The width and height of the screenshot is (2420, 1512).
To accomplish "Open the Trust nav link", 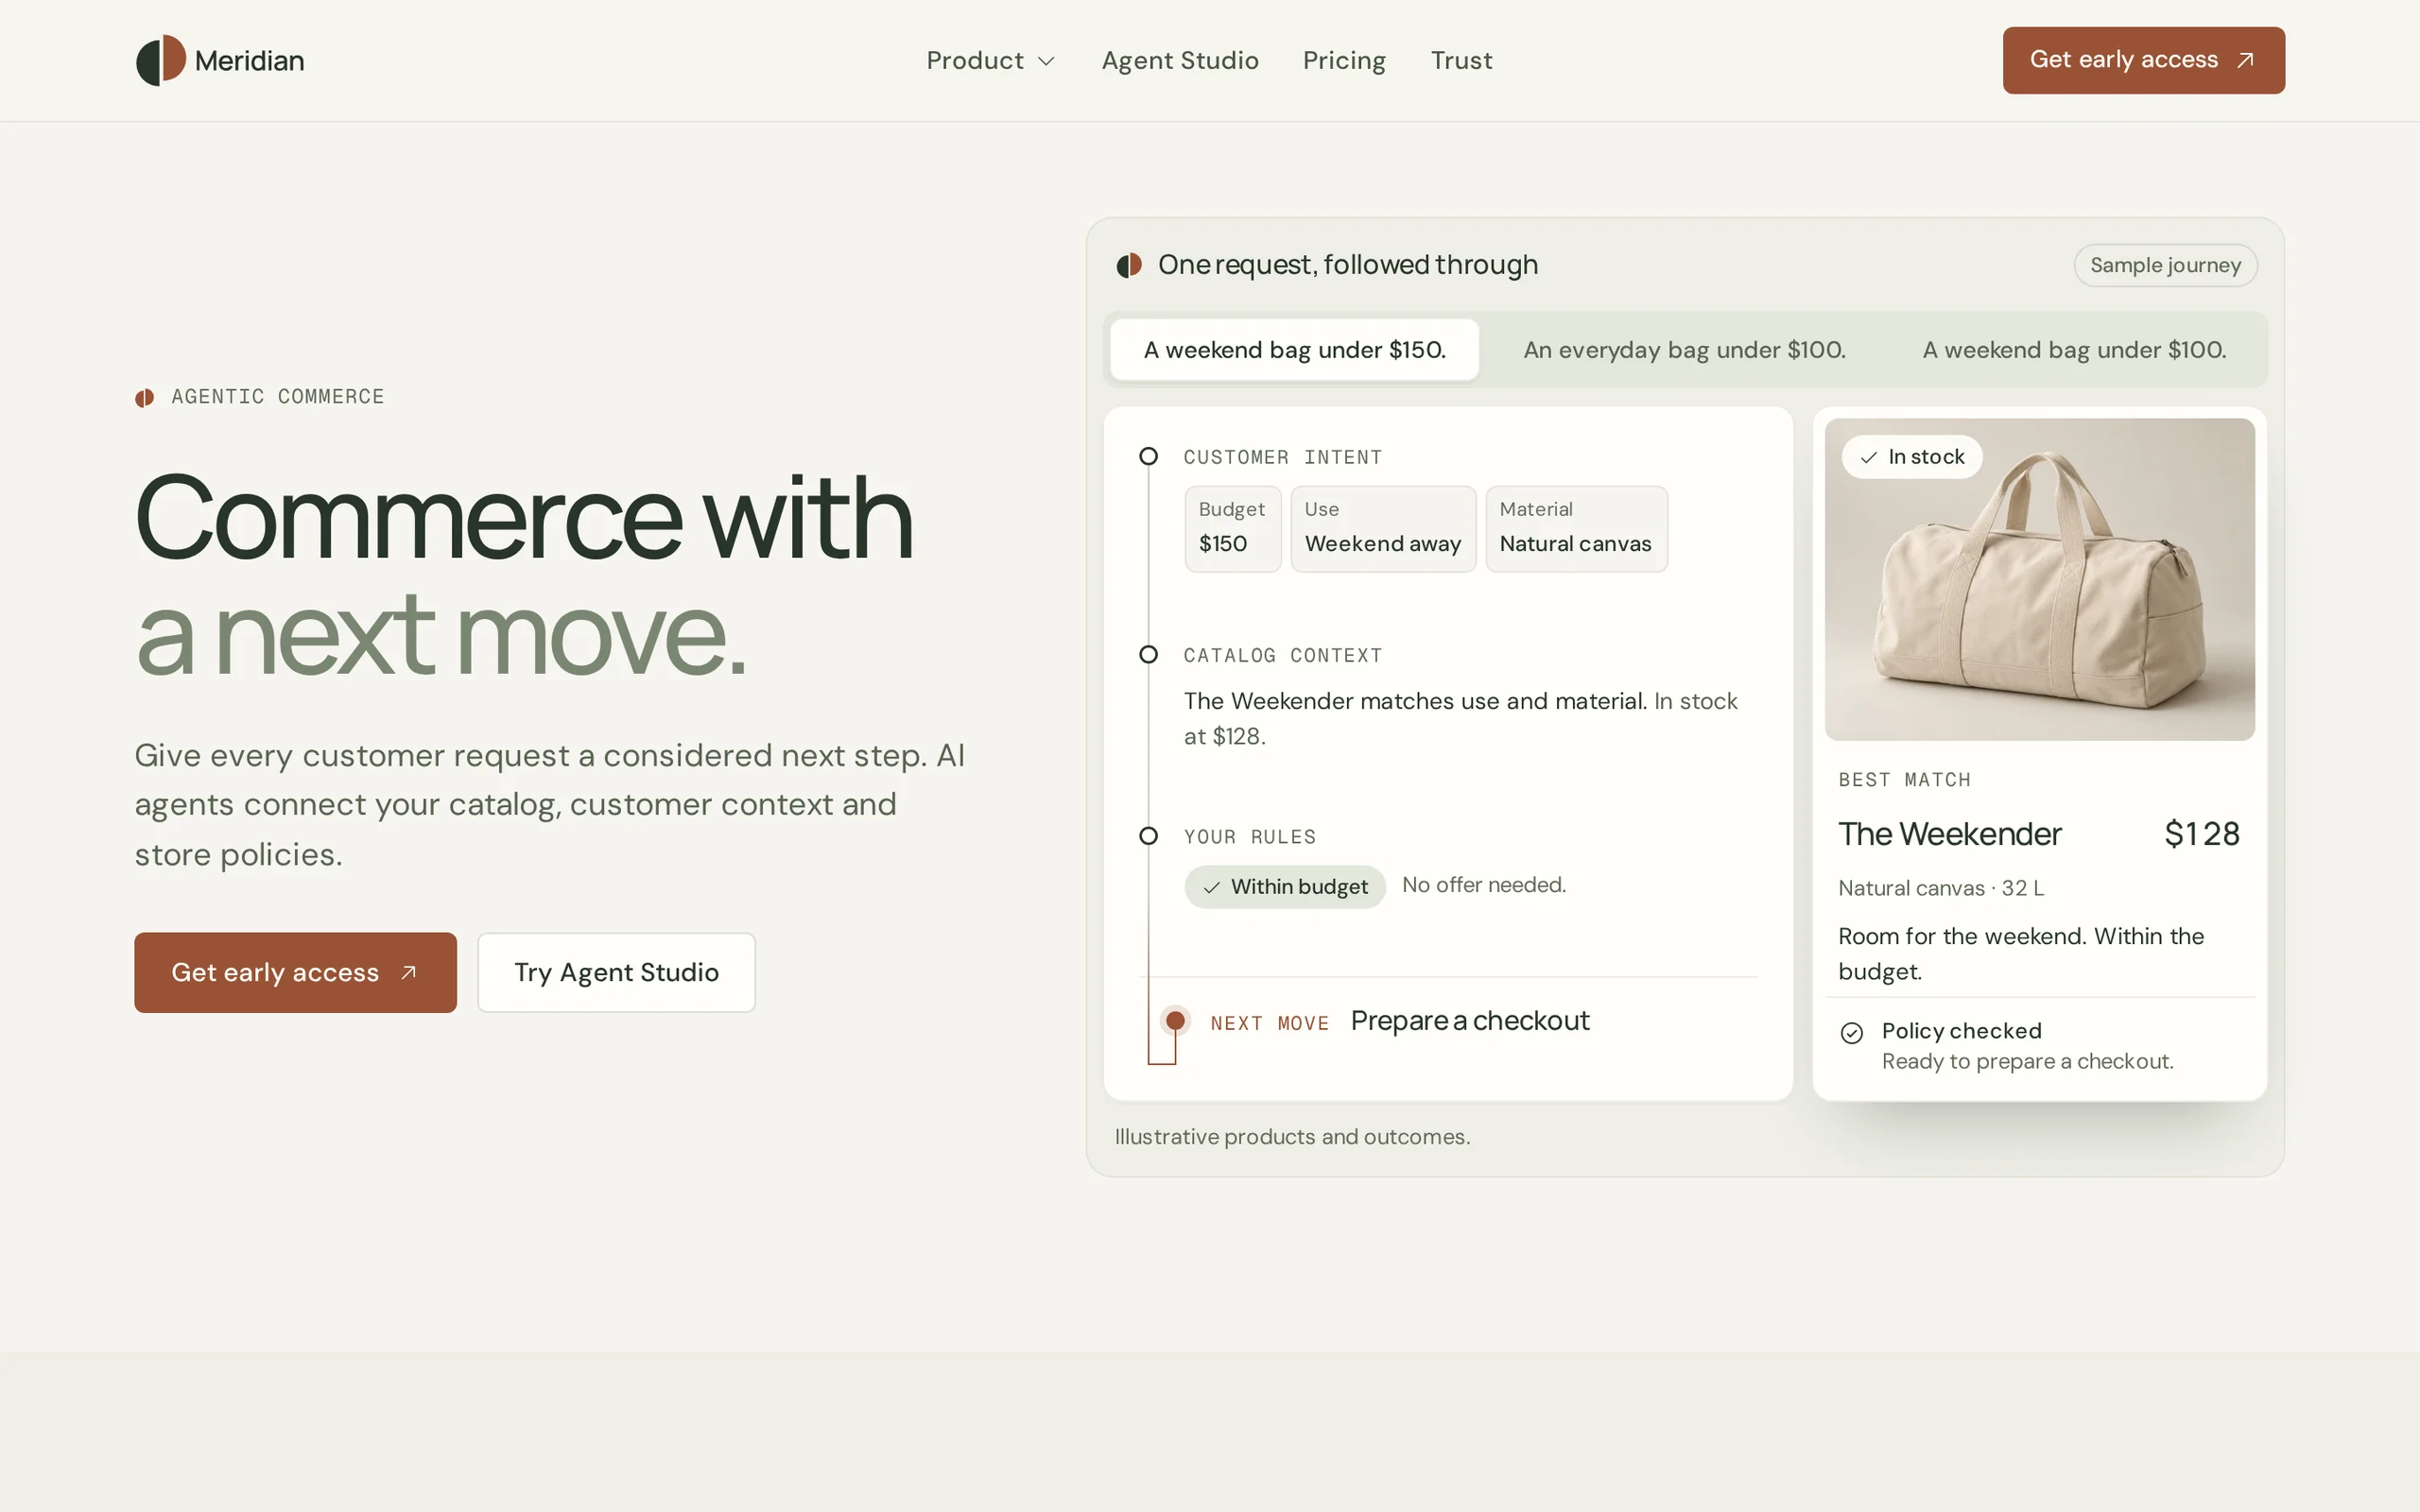I will 1461,61.
